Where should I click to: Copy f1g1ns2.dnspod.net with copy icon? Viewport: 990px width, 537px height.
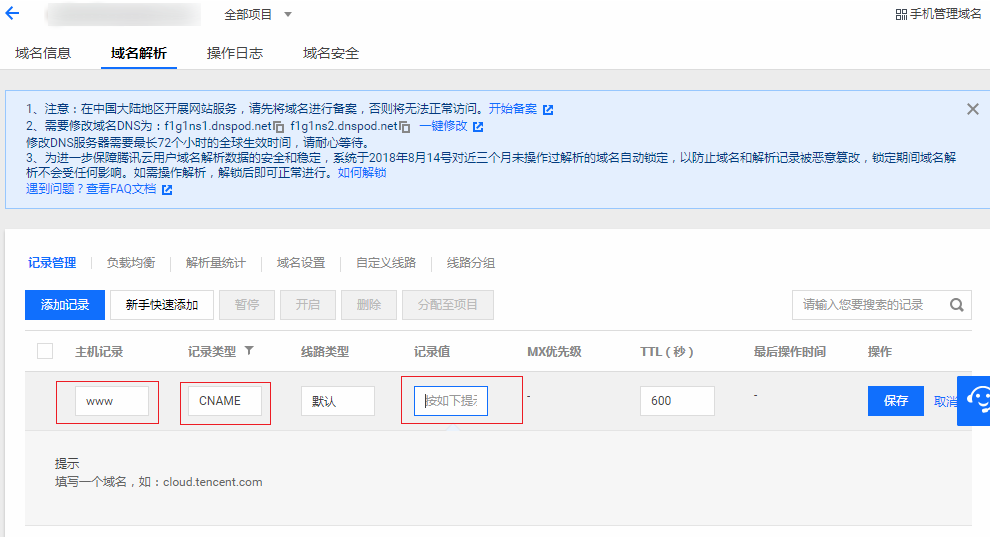tap(405, 127)
